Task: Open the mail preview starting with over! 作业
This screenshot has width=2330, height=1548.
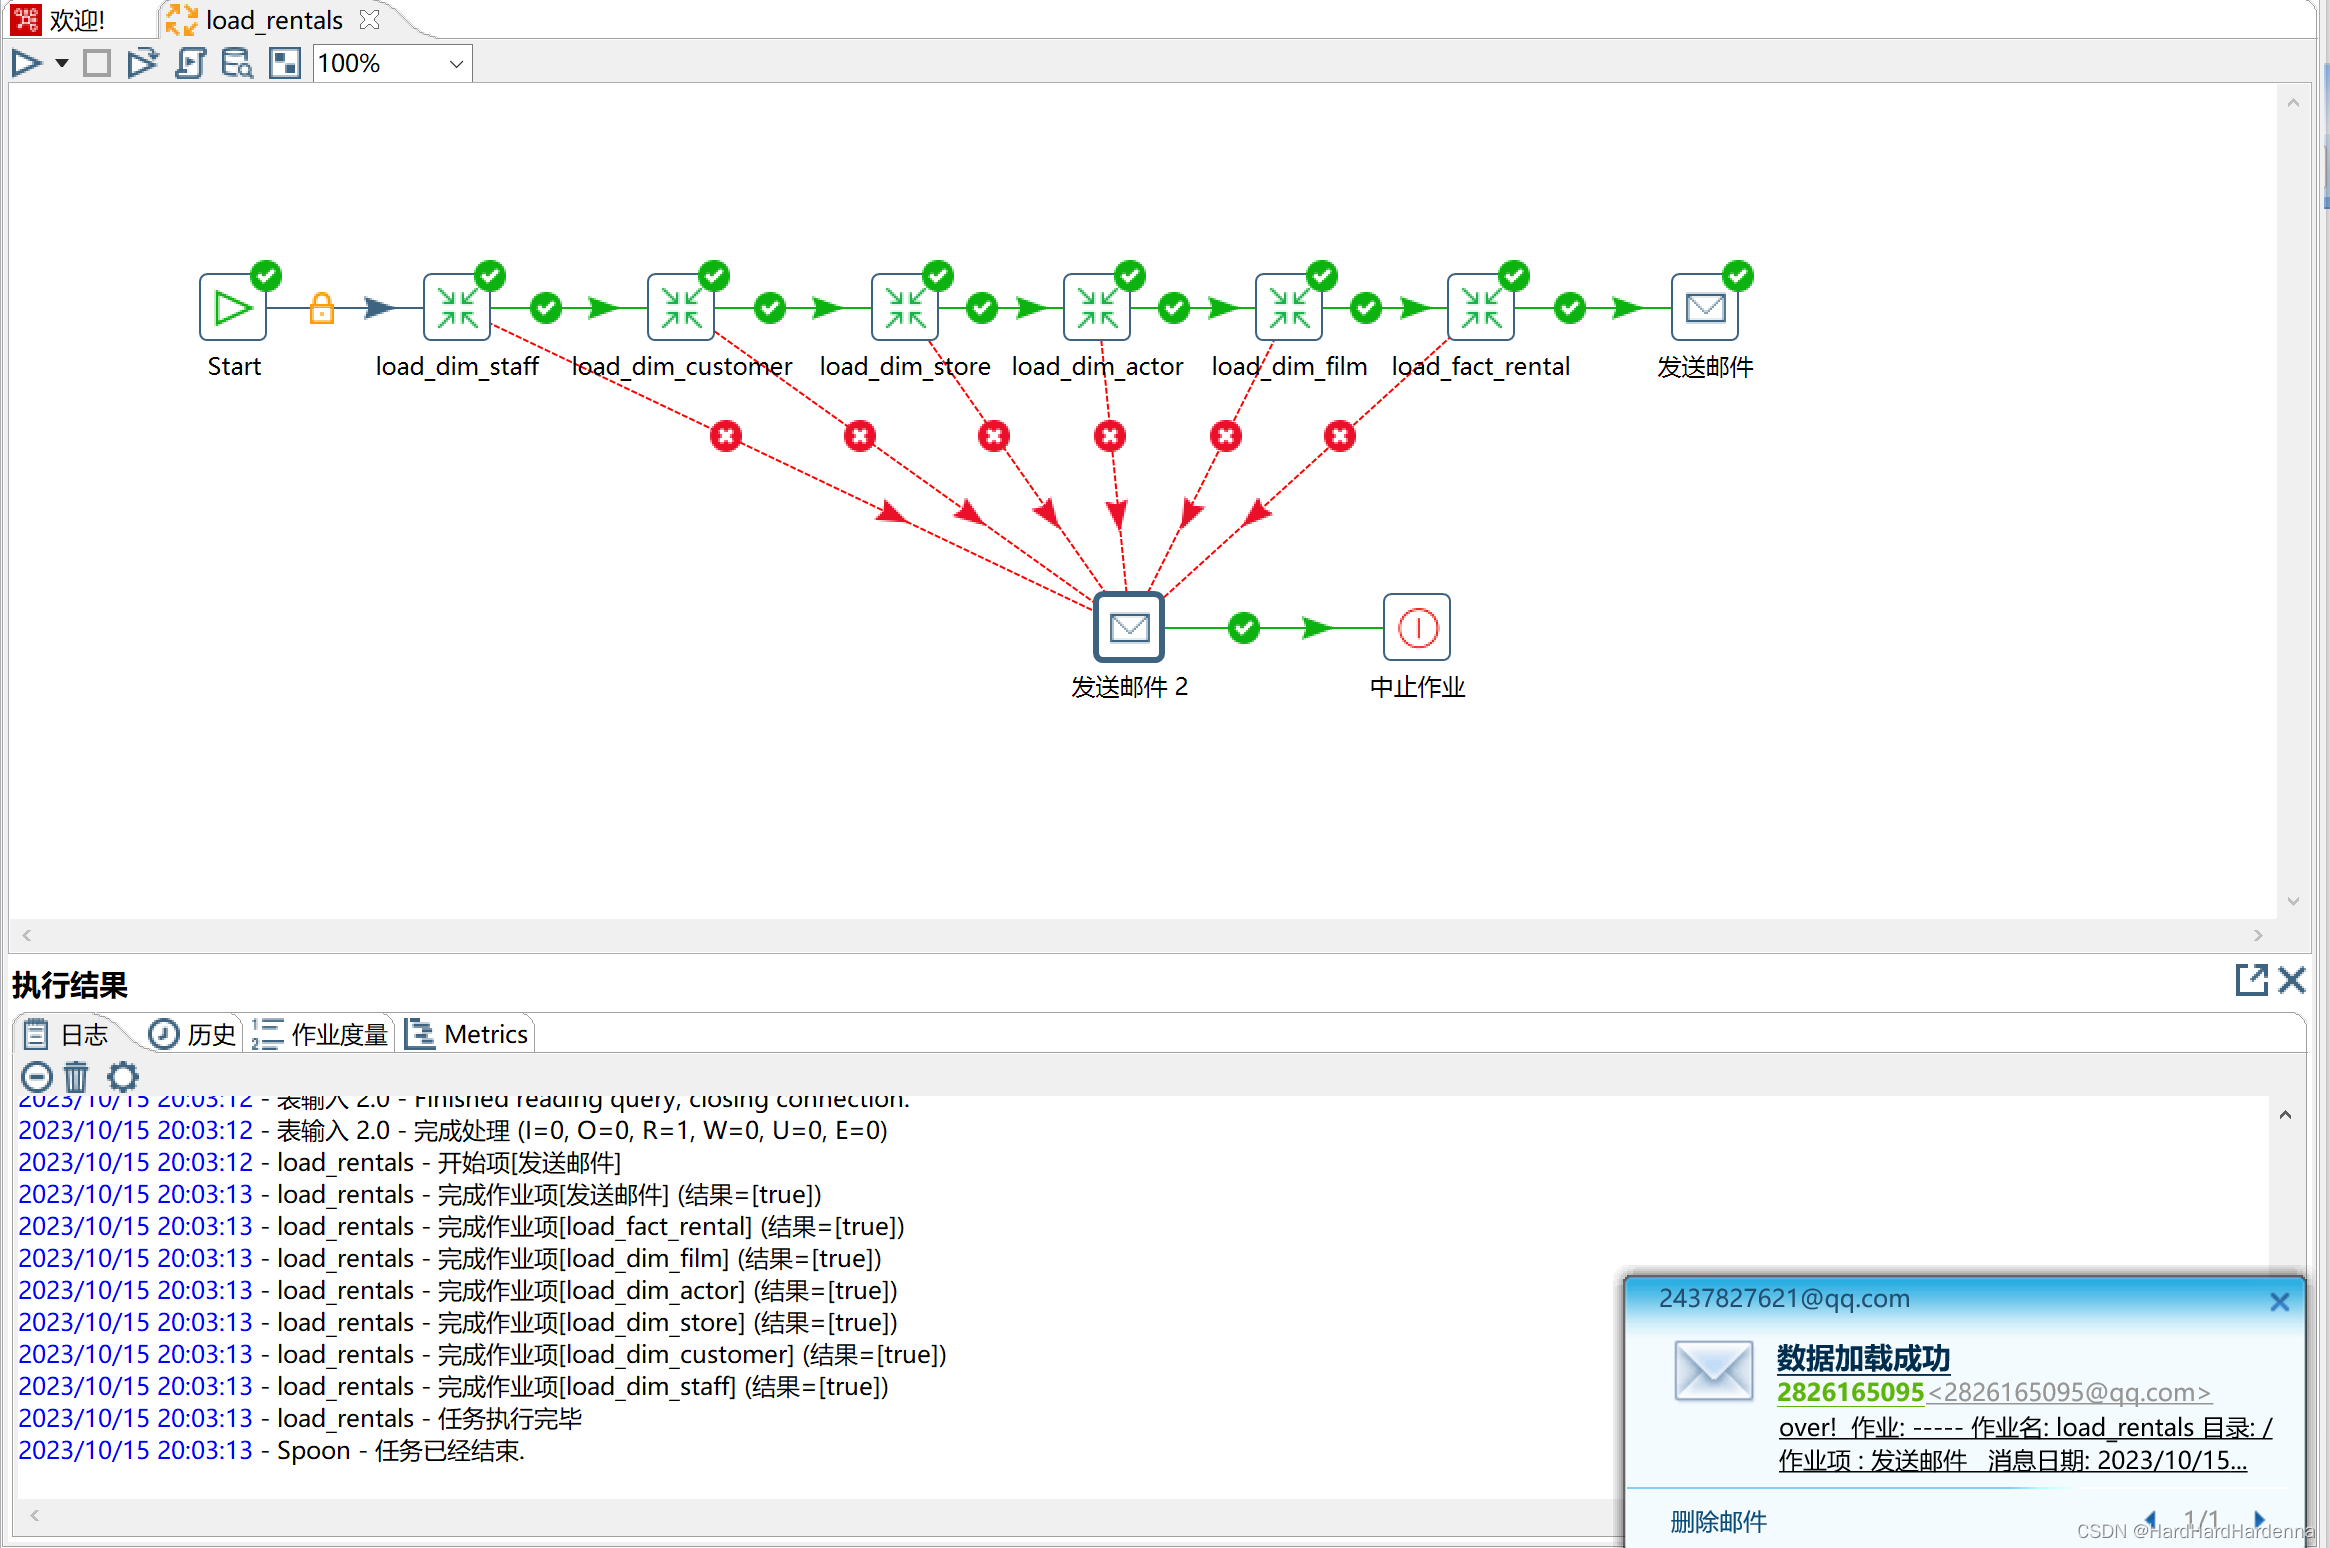Action: click(x=2025, y=1444)
